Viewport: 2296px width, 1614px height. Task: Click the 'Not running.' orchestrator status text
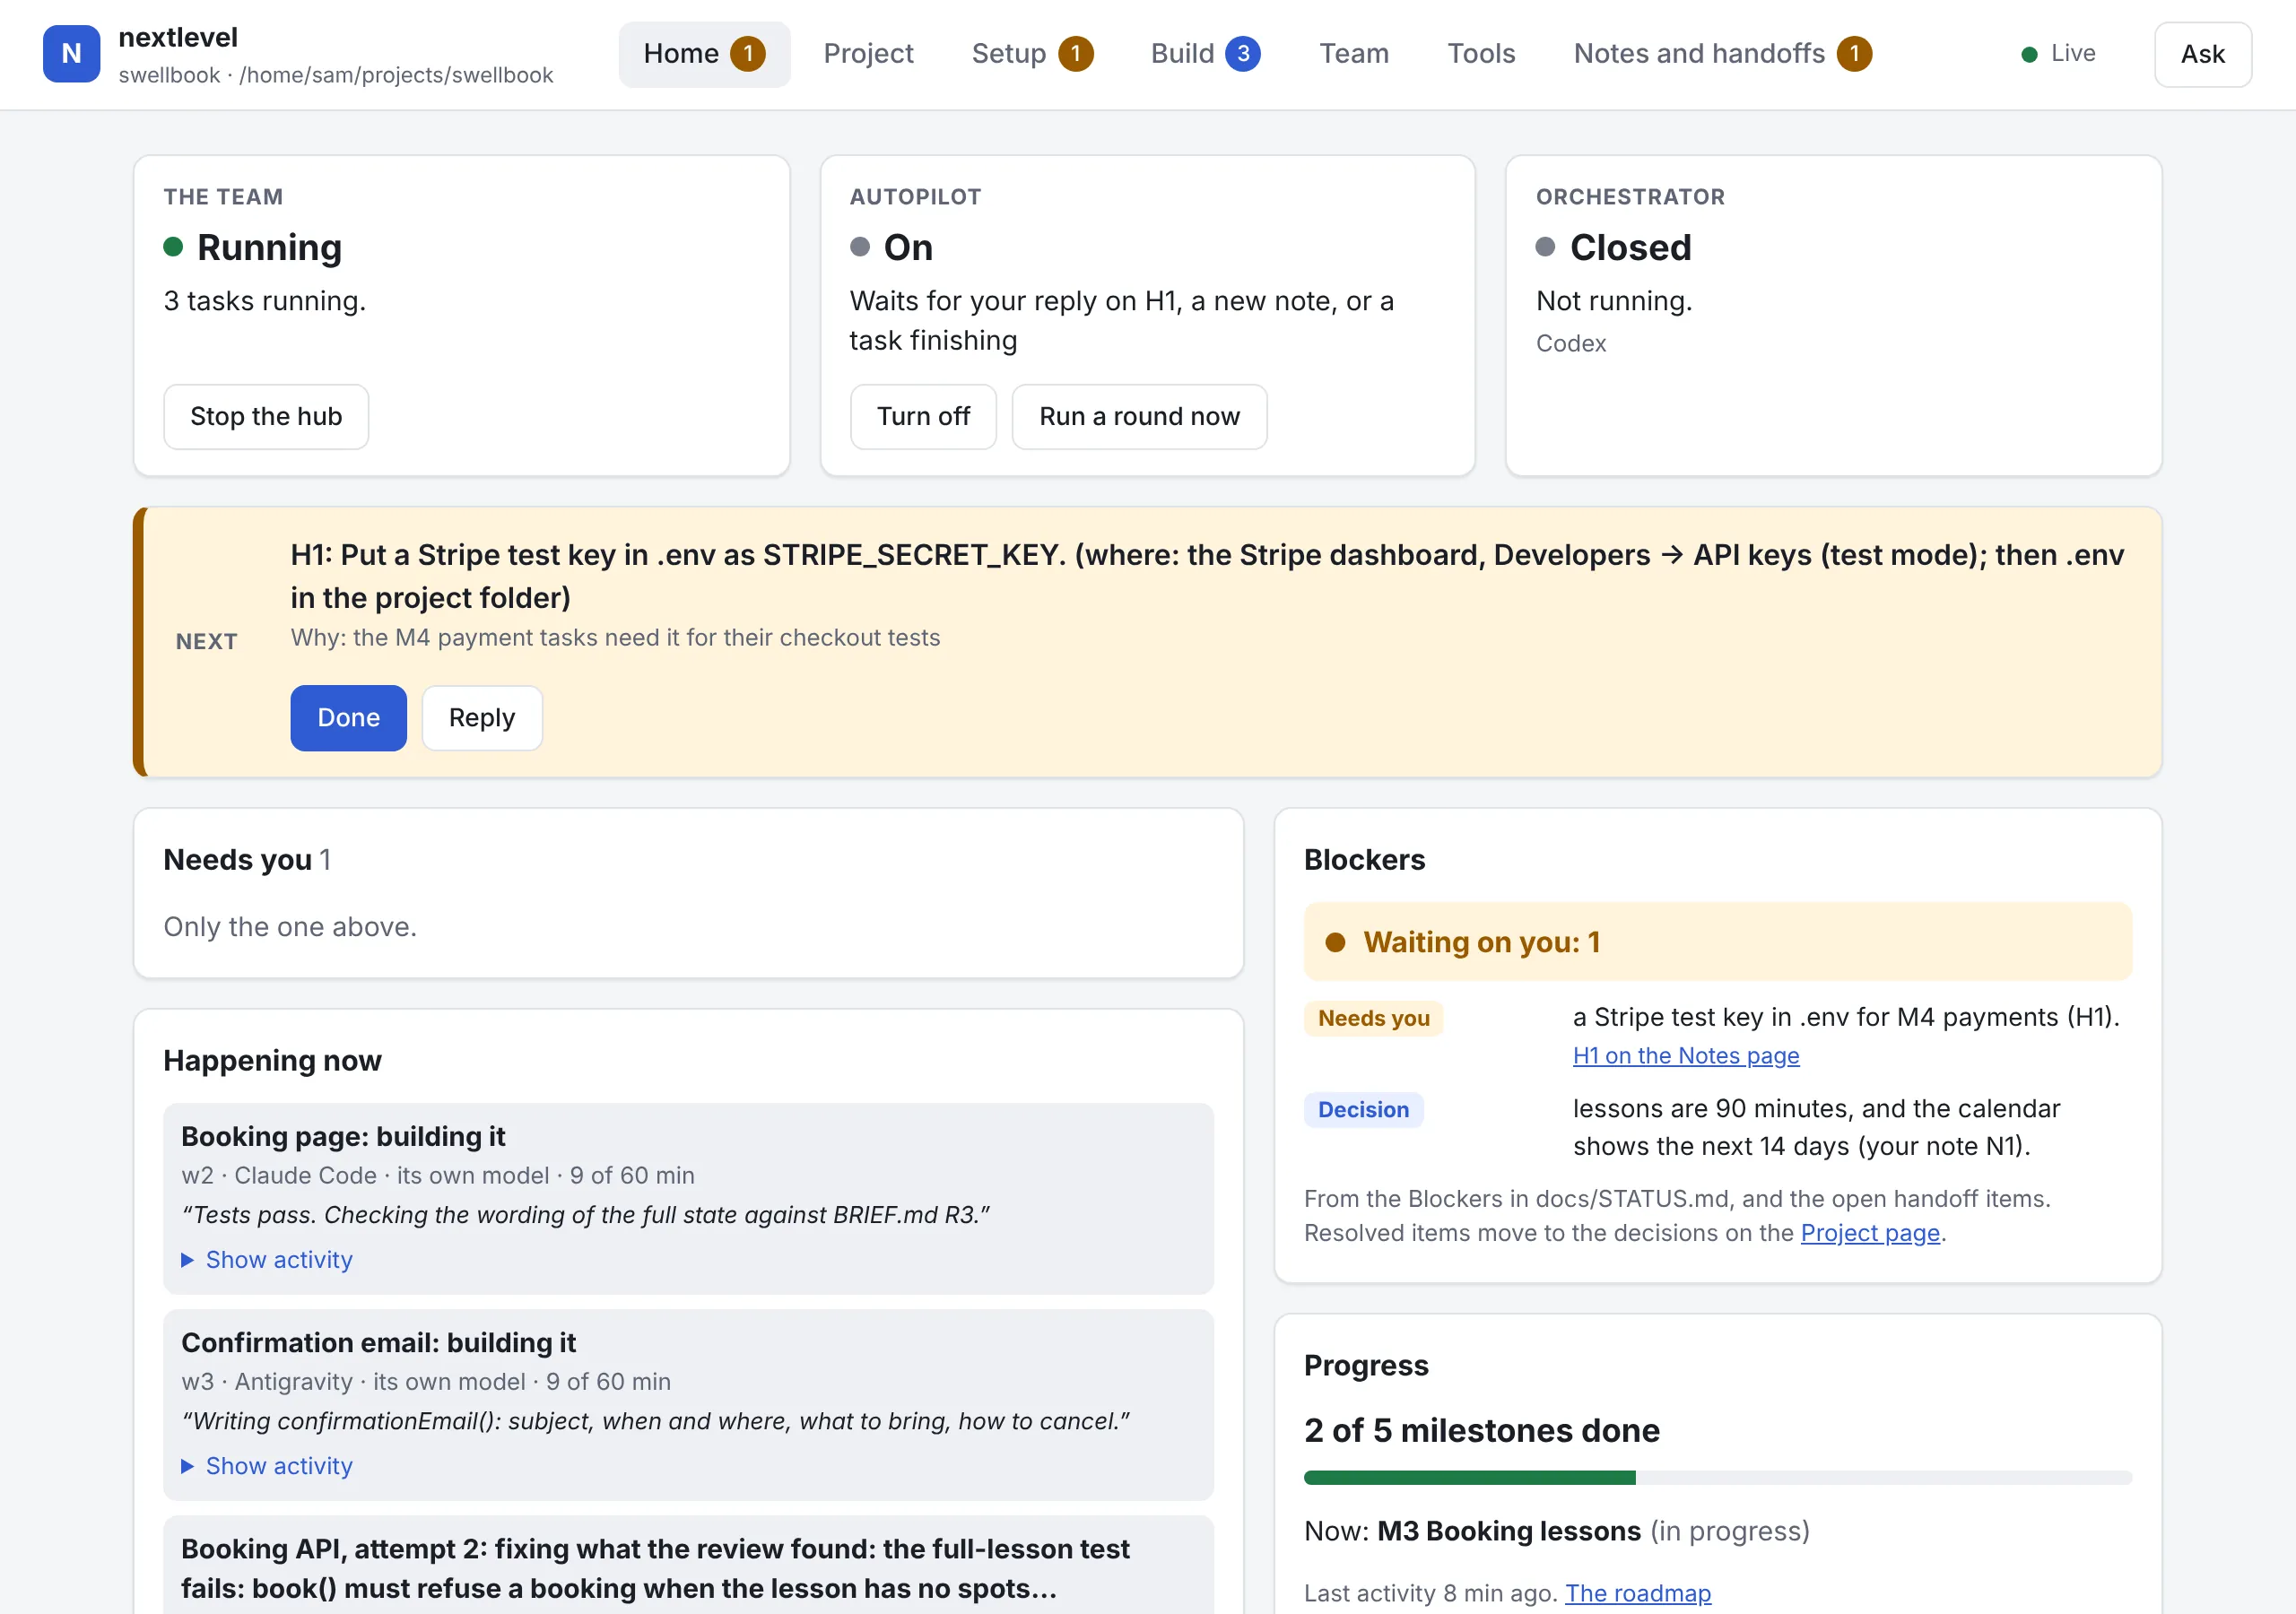[1614, 301]
